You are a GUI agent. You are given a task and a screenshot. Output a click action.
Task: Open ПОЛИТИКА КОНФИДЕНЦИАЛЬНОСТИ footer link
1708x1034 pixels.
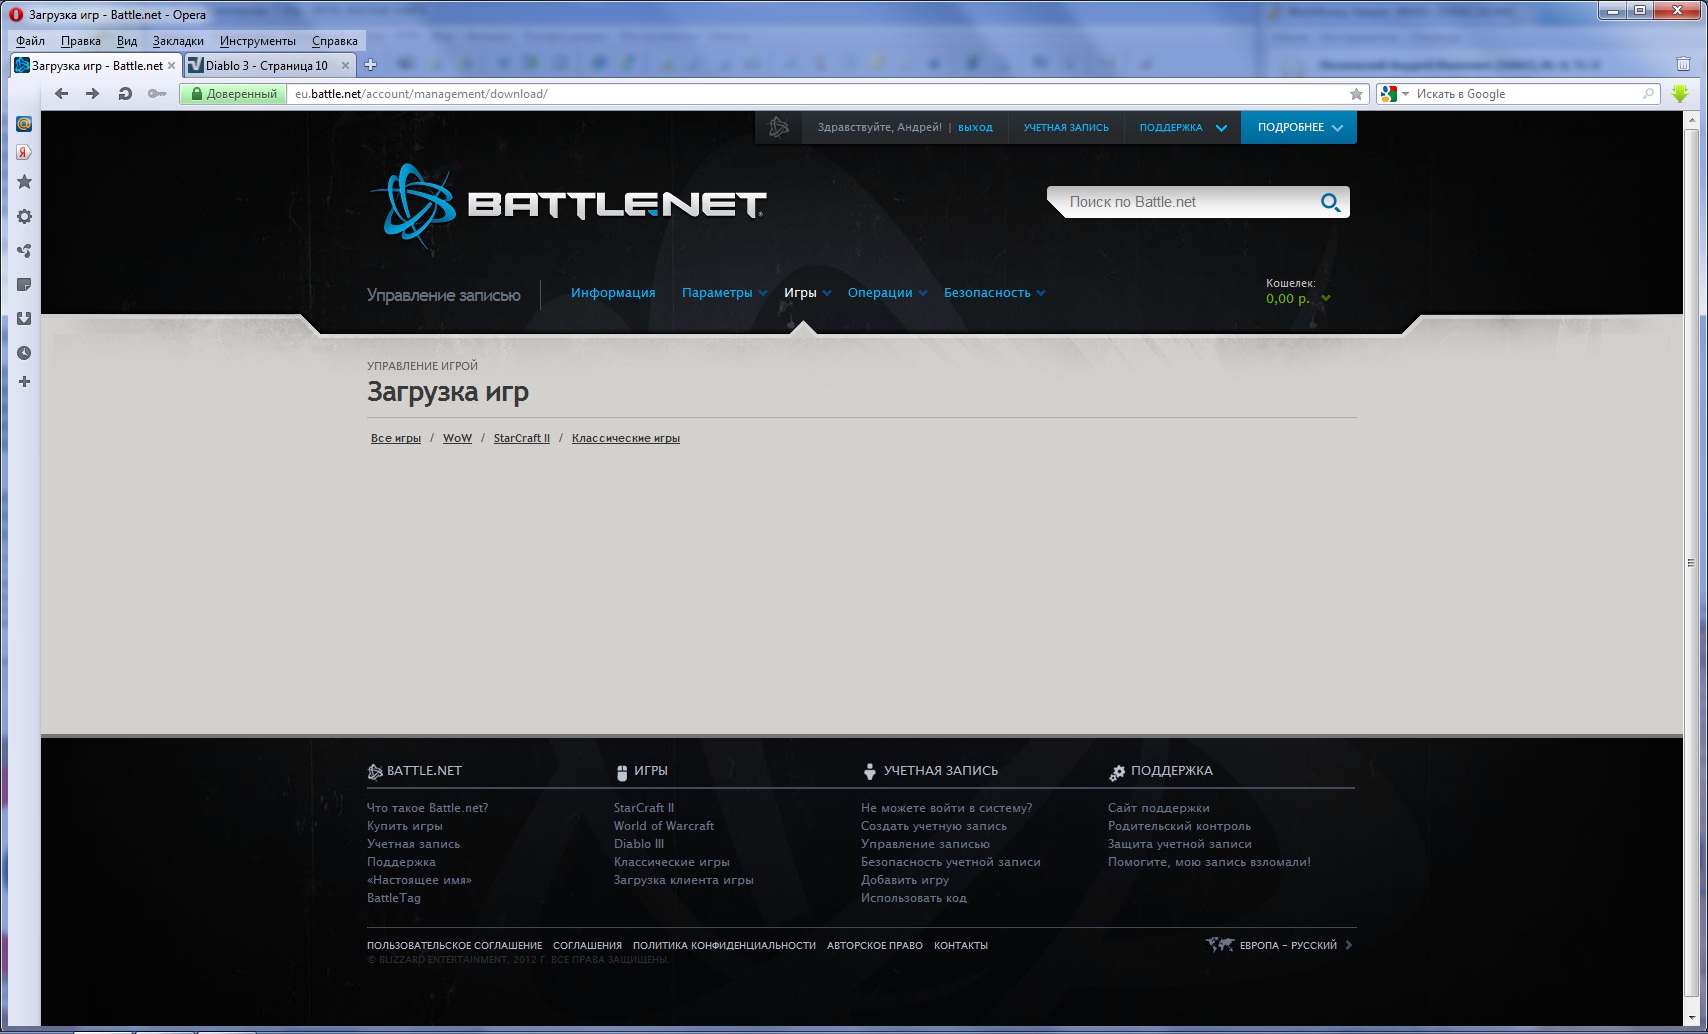click(x=724, y=945)
